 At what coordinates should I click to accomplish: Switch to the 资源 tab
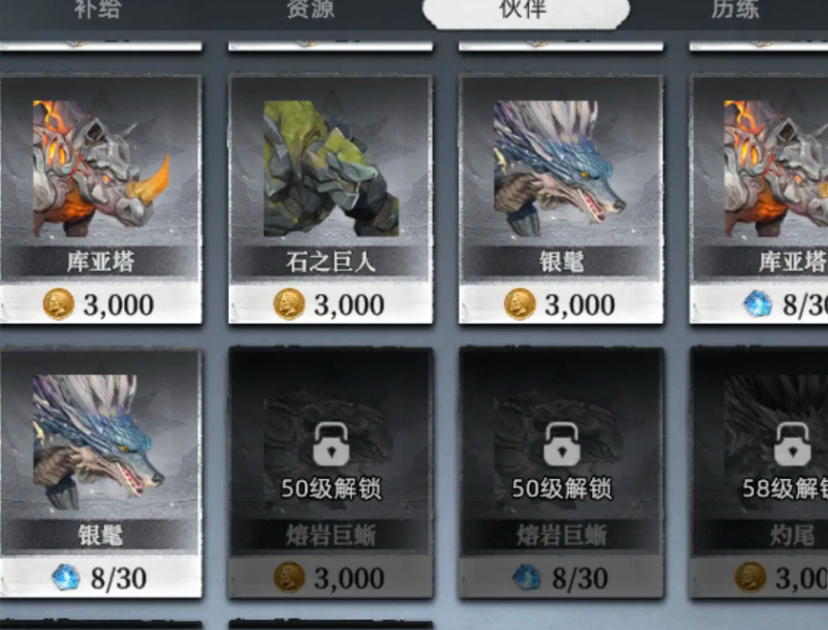(310, 9)
